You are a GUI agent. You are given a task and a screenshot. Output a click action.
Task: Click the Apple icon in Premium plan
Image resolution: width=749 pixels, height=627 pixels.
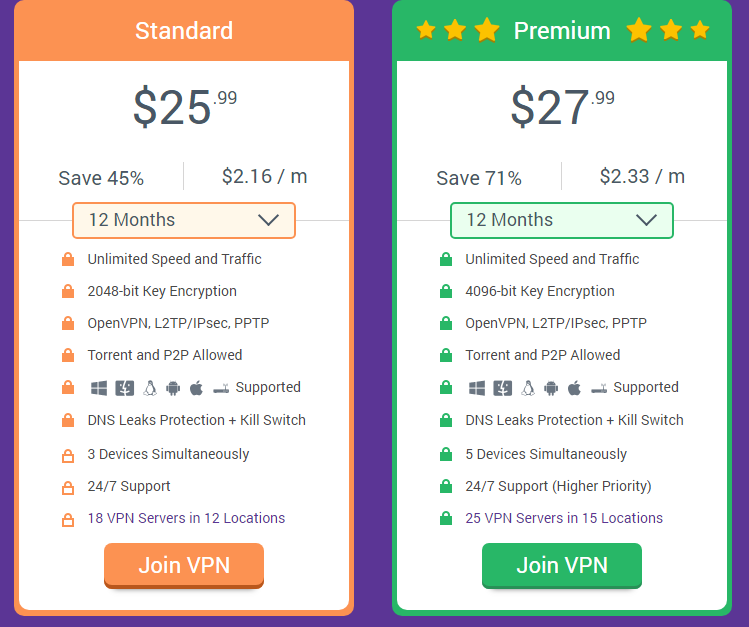pos(574,388)
